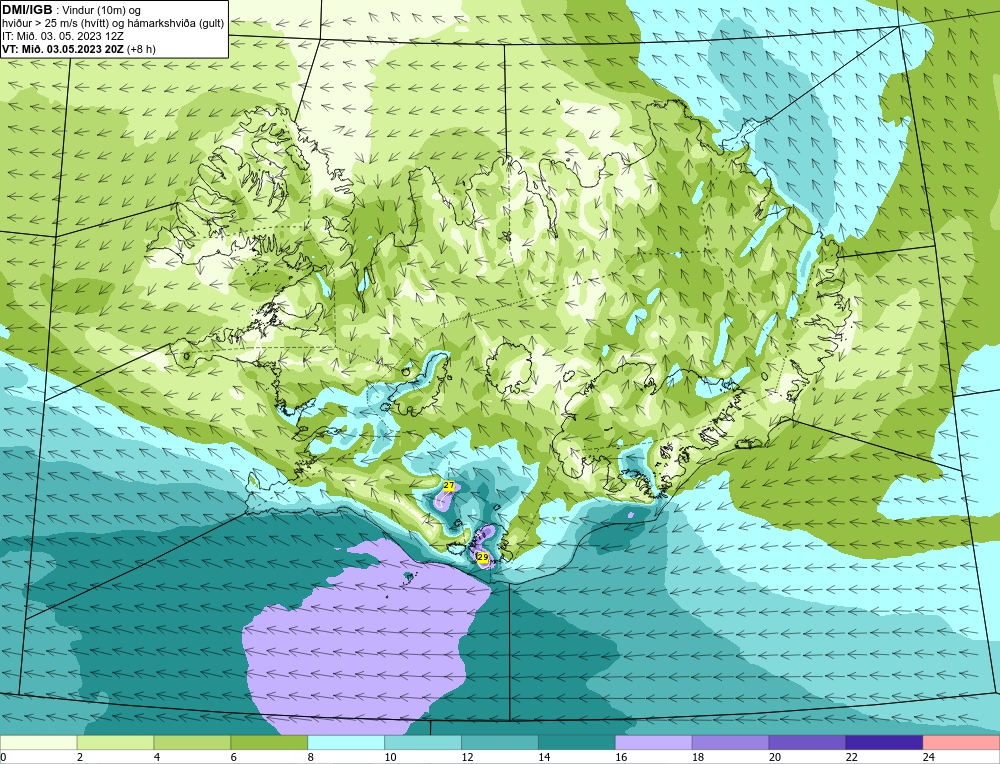Click the hviður > 25 m/s legend description line
Image resolution: width=1000 pixels, height=764 pixels.
pyautogui.click(x=113, y=23)
